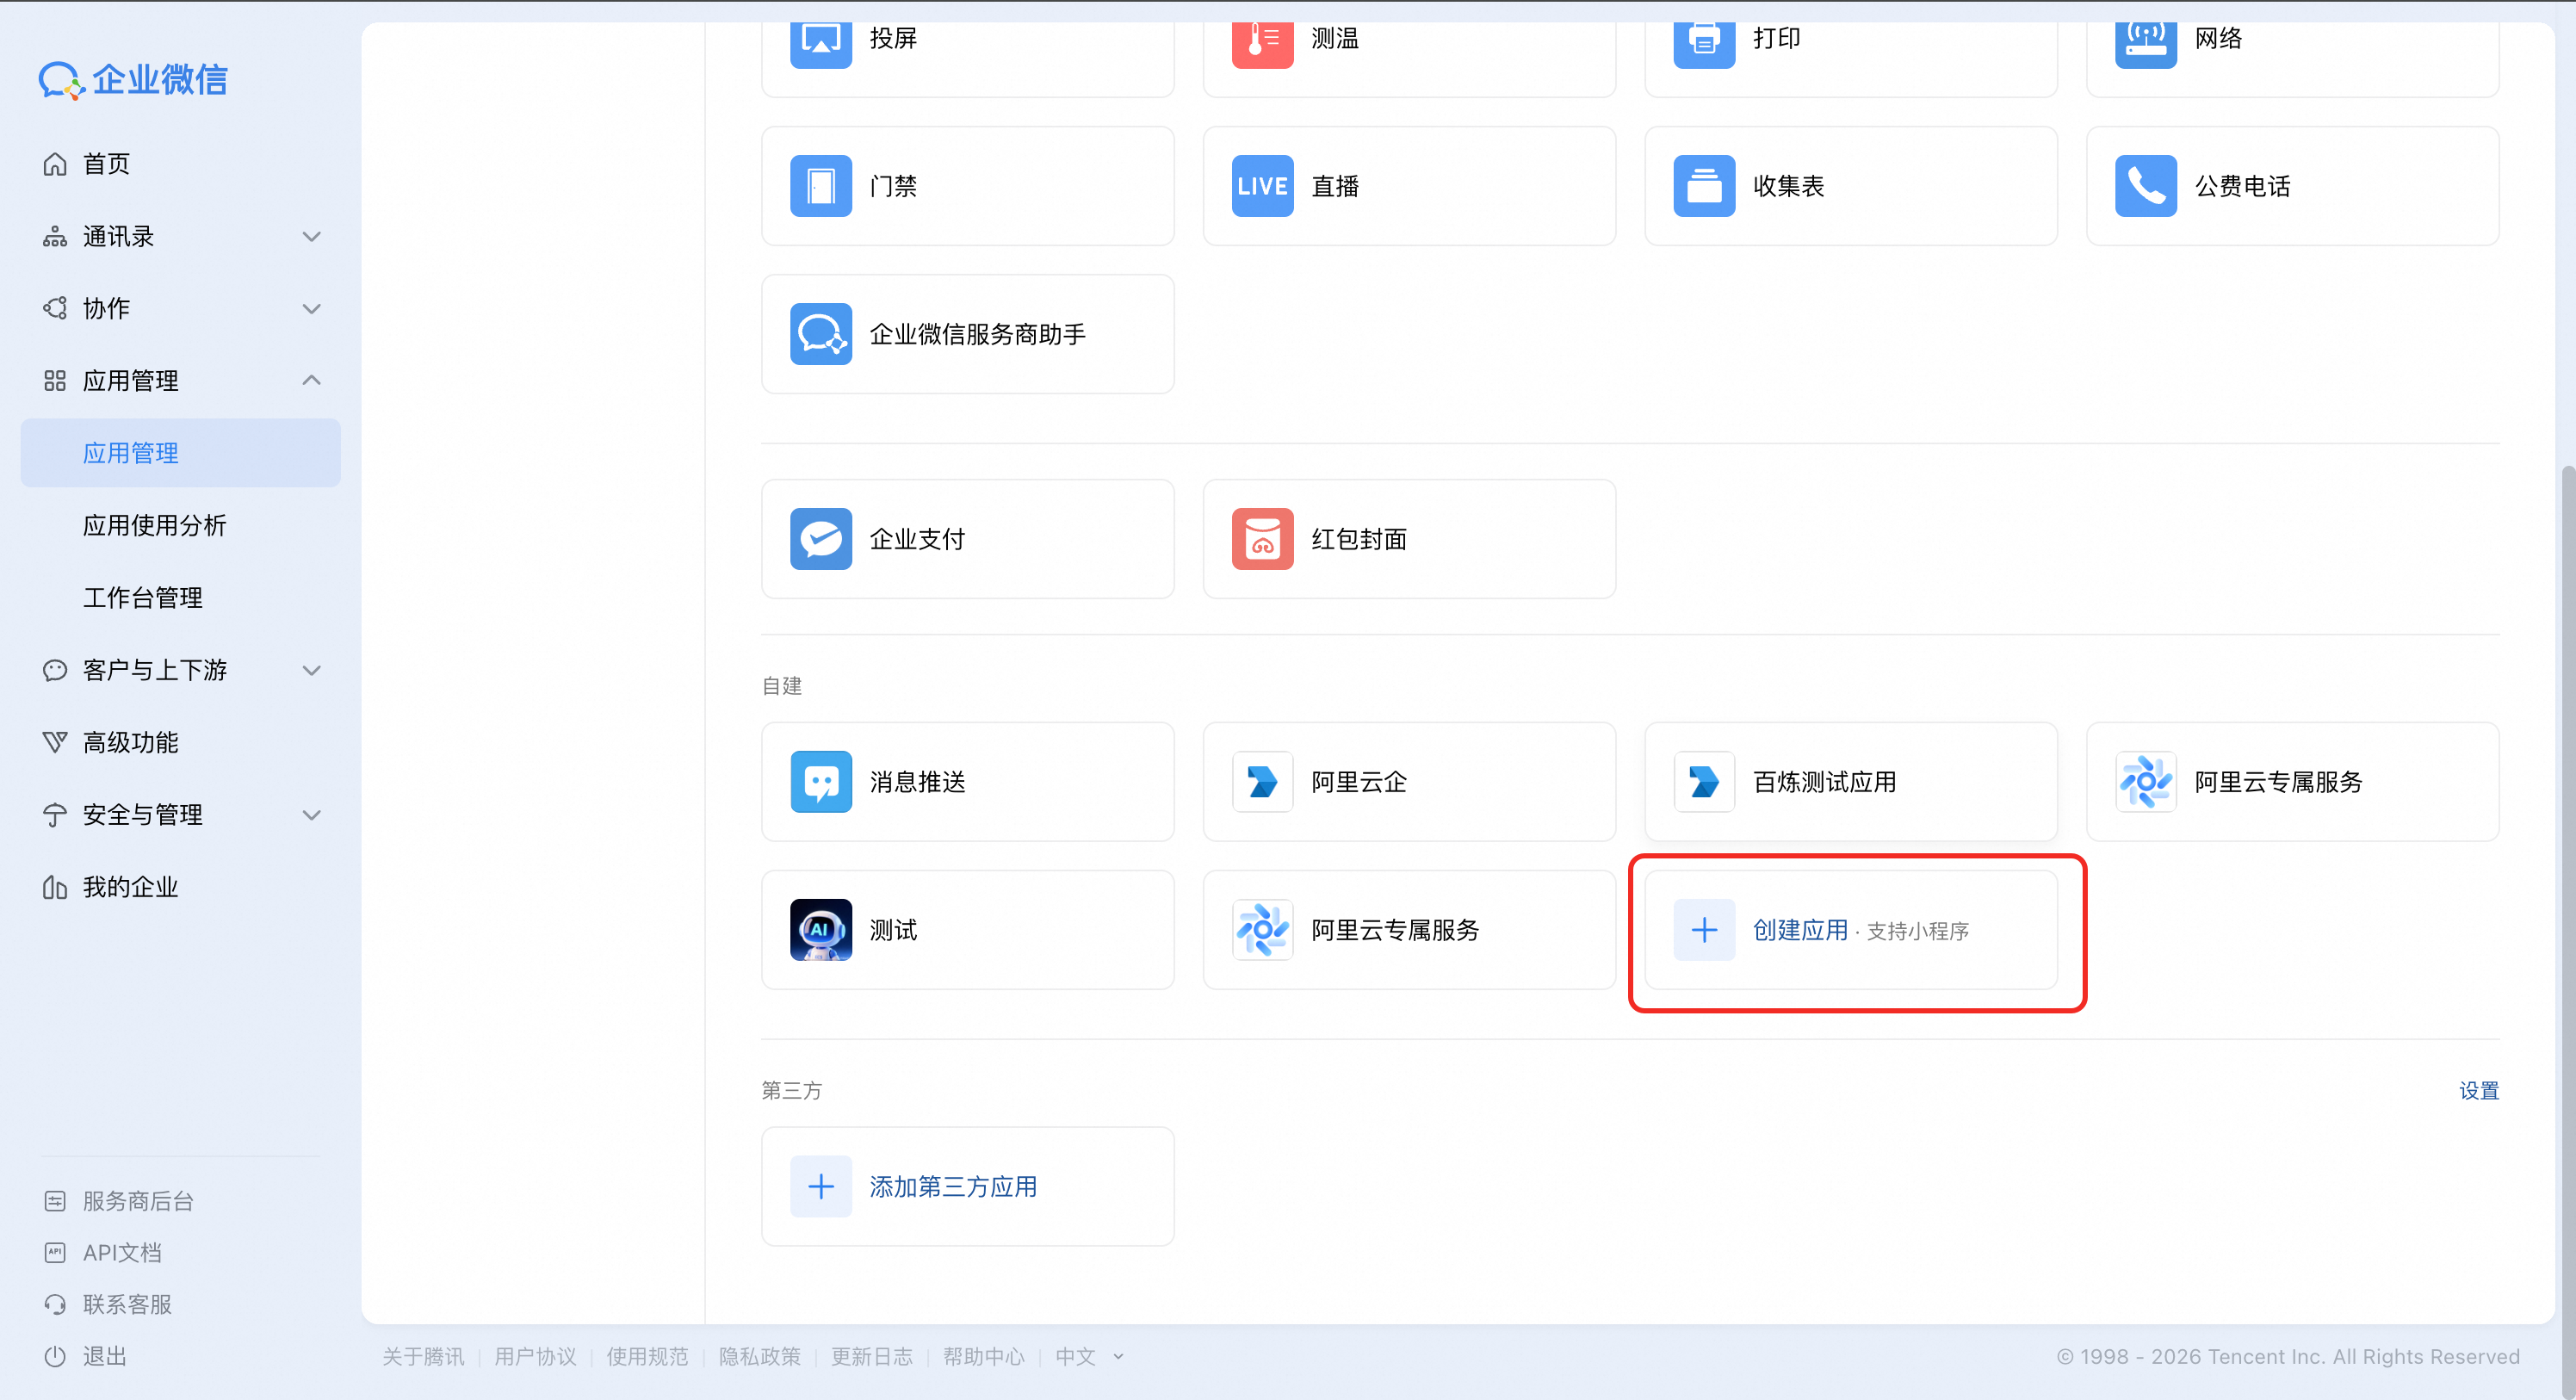Click the 百炼测试应用 icon
This screenshot has width=2576, height=1400.
pyautogui.click(x=1704, y=782)
